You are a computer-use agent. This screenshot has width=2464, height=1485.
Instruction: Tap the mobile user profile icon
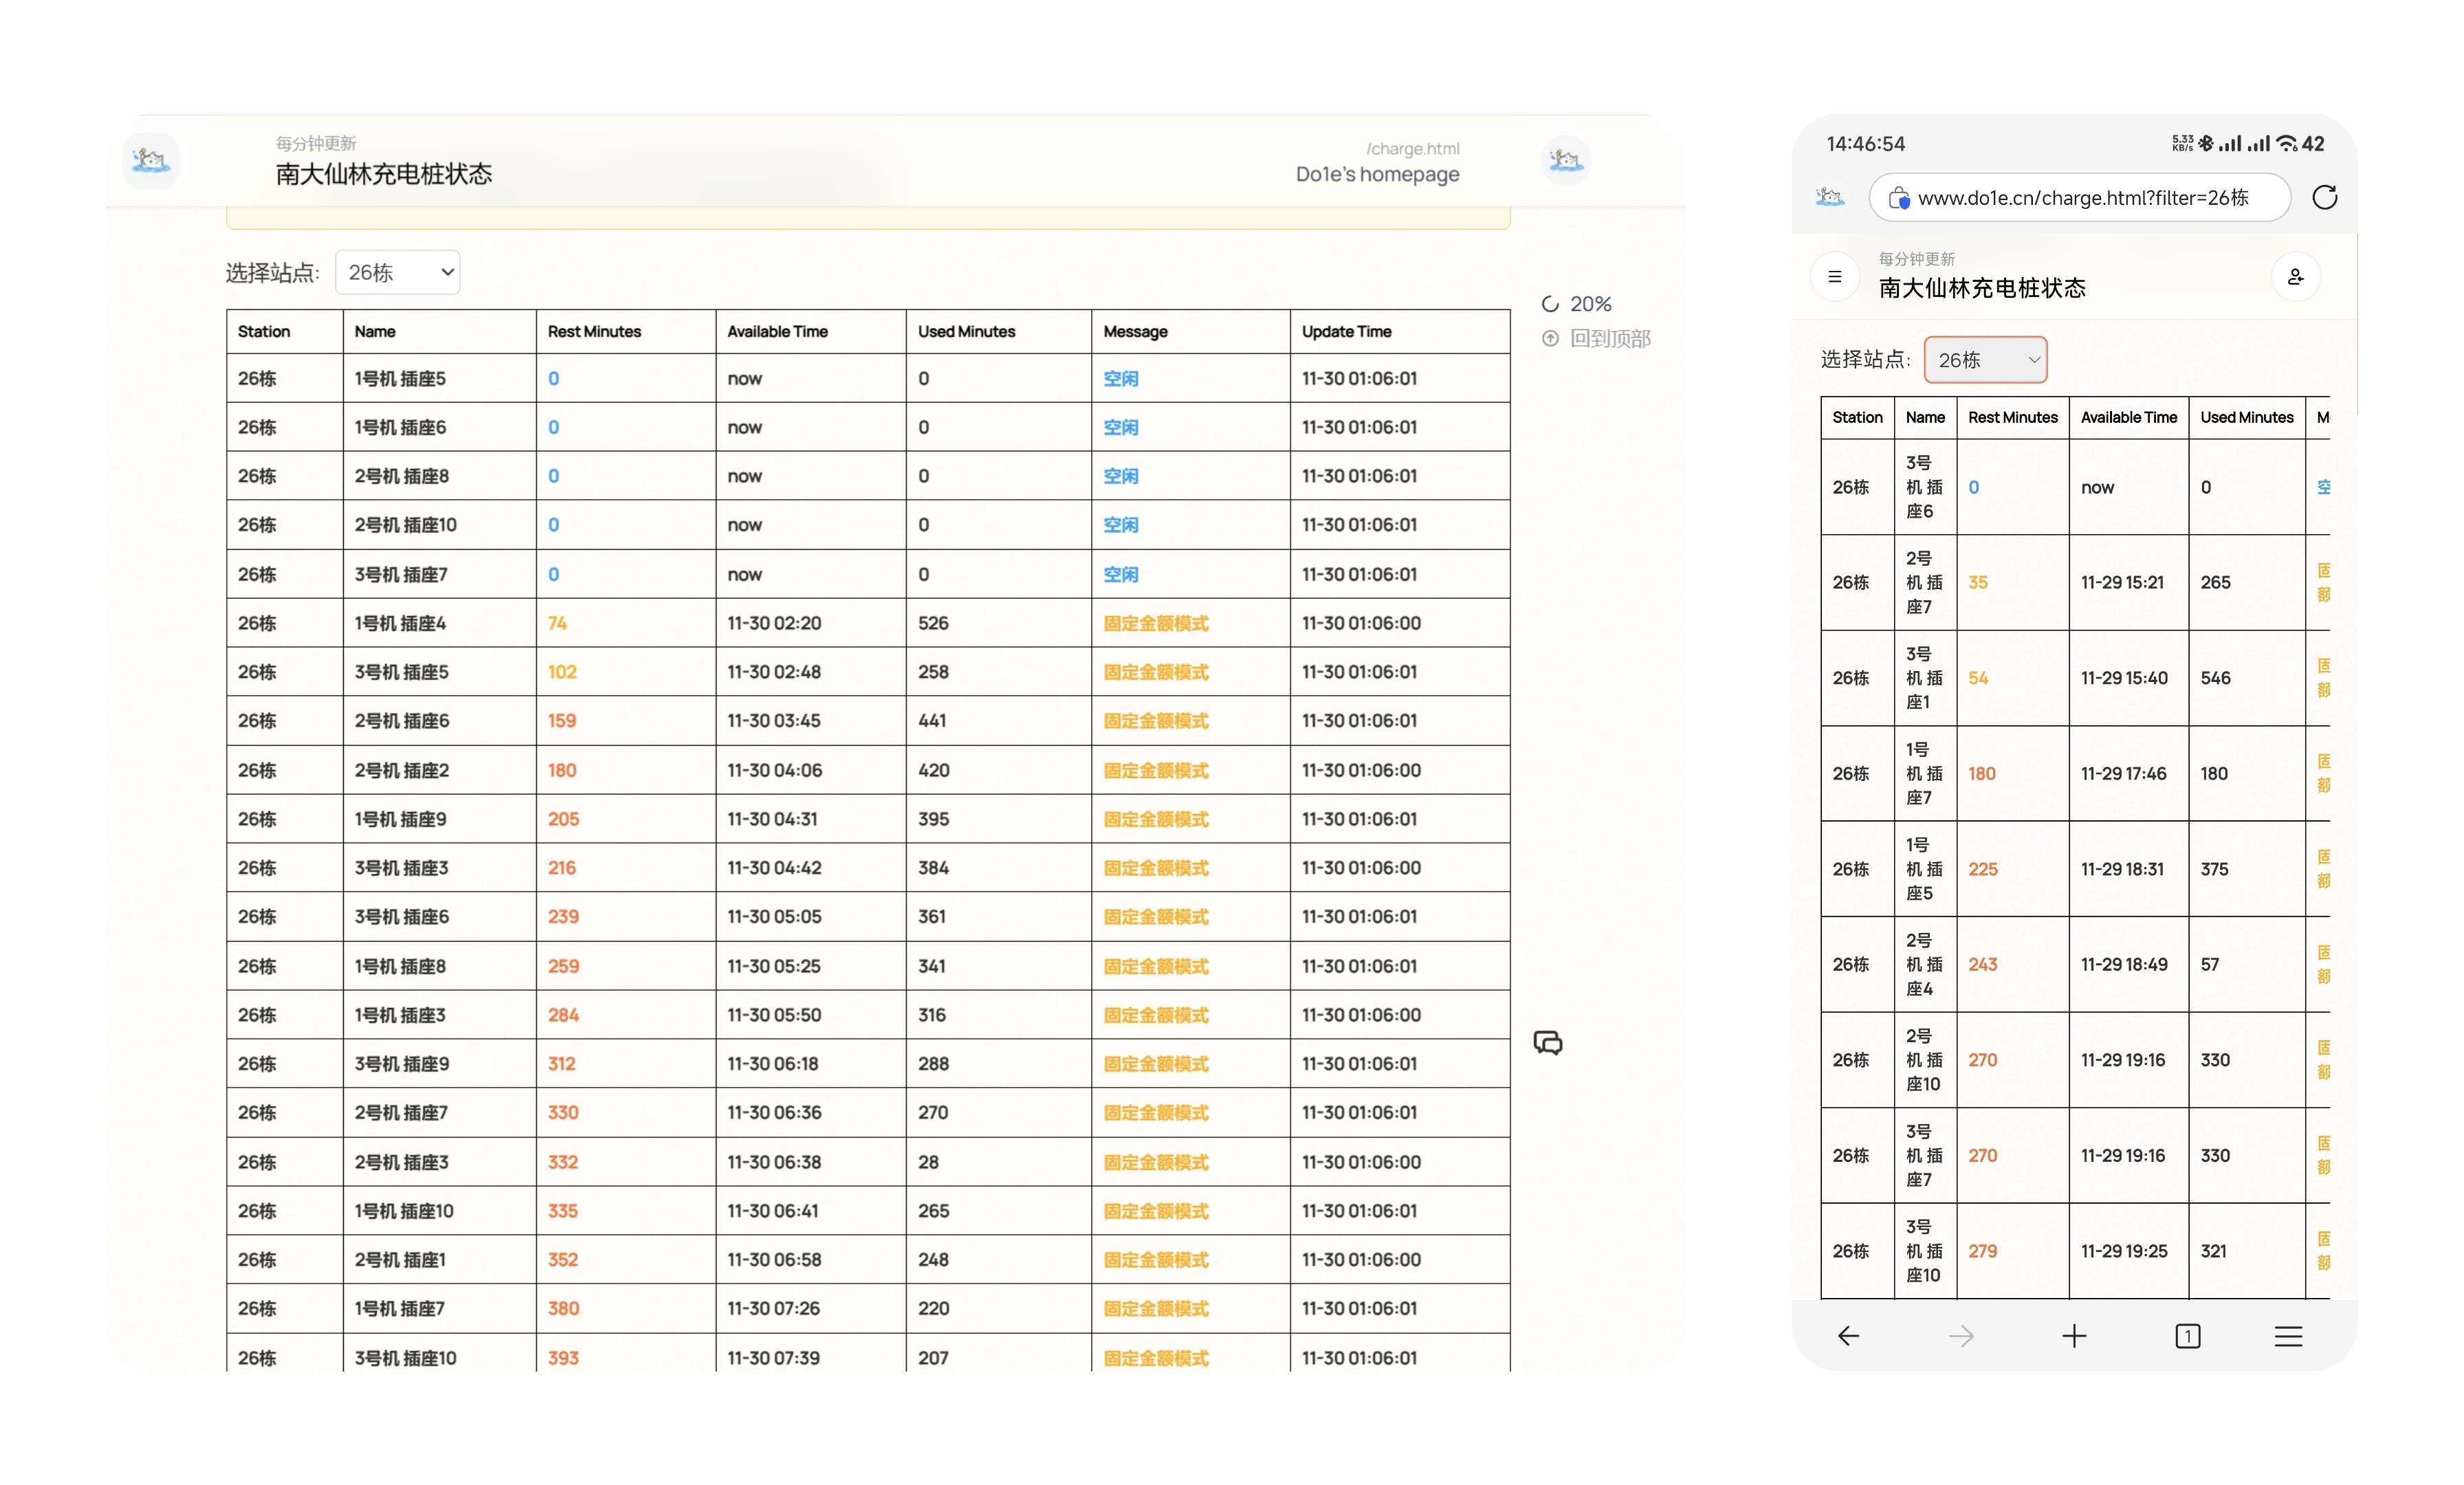[2295, 277]
